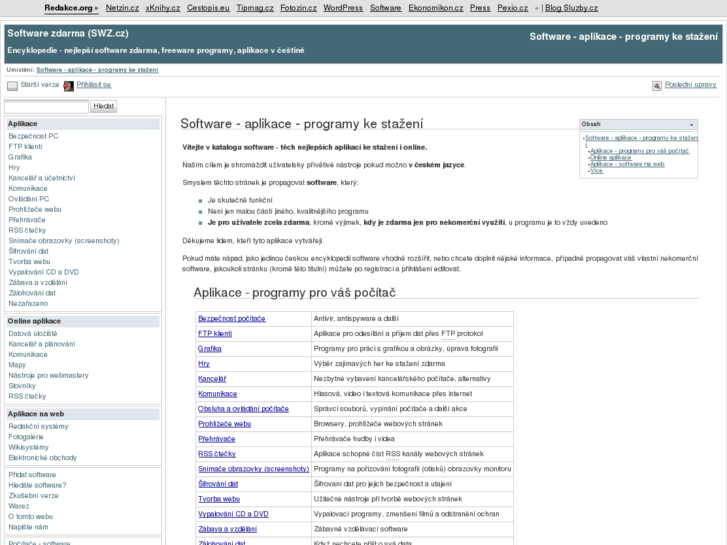
Task: Select Fotogalerie under Aplikace na web
Action: coord(26,436)
